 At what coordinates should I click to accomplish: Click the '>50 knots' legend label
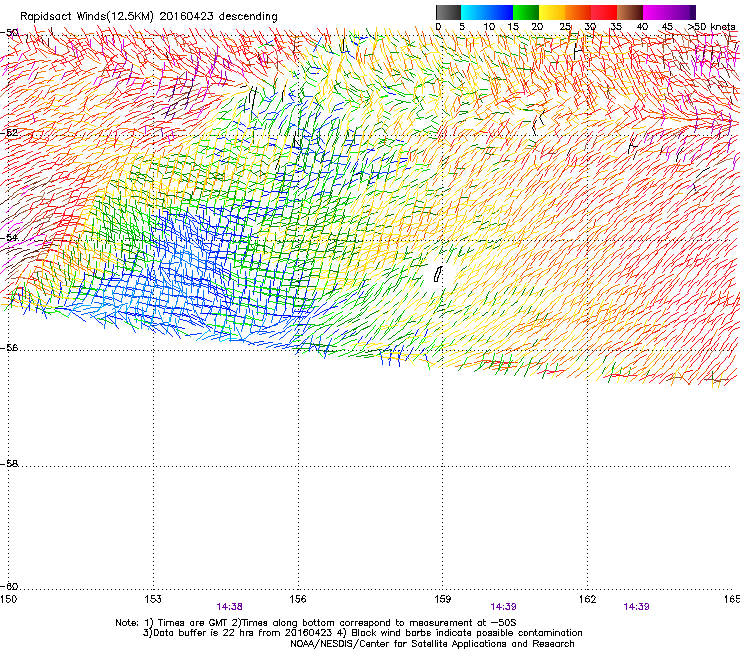click(711, 27)
